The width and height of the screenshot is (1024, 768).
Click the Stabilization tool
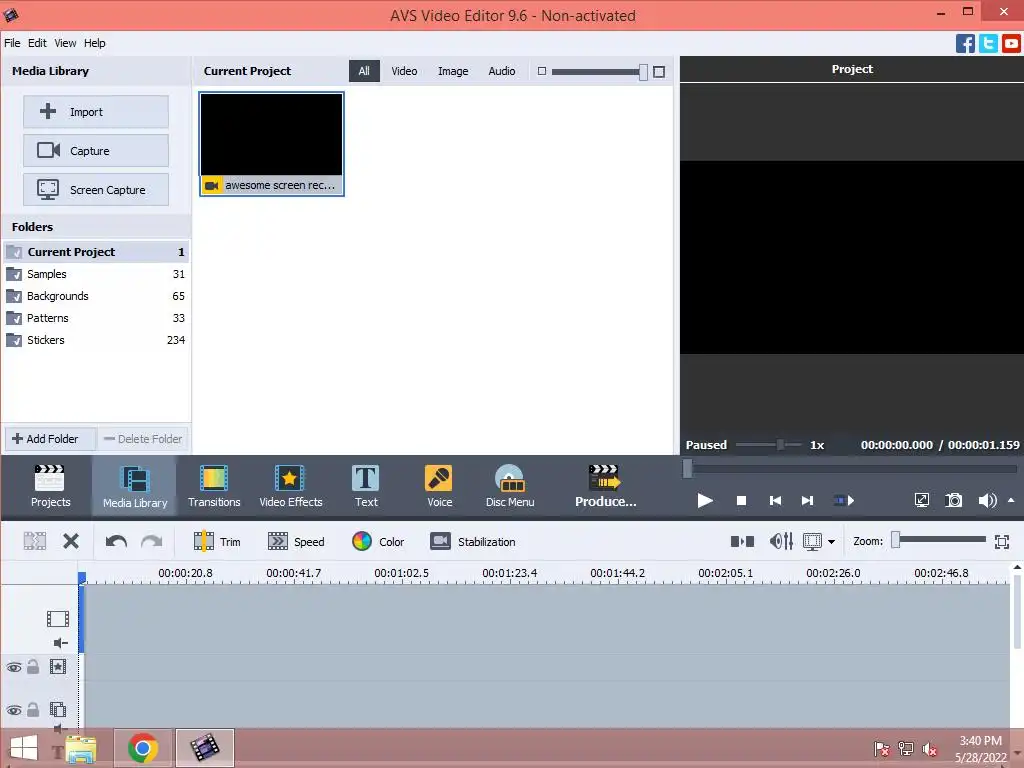[473, 541]
